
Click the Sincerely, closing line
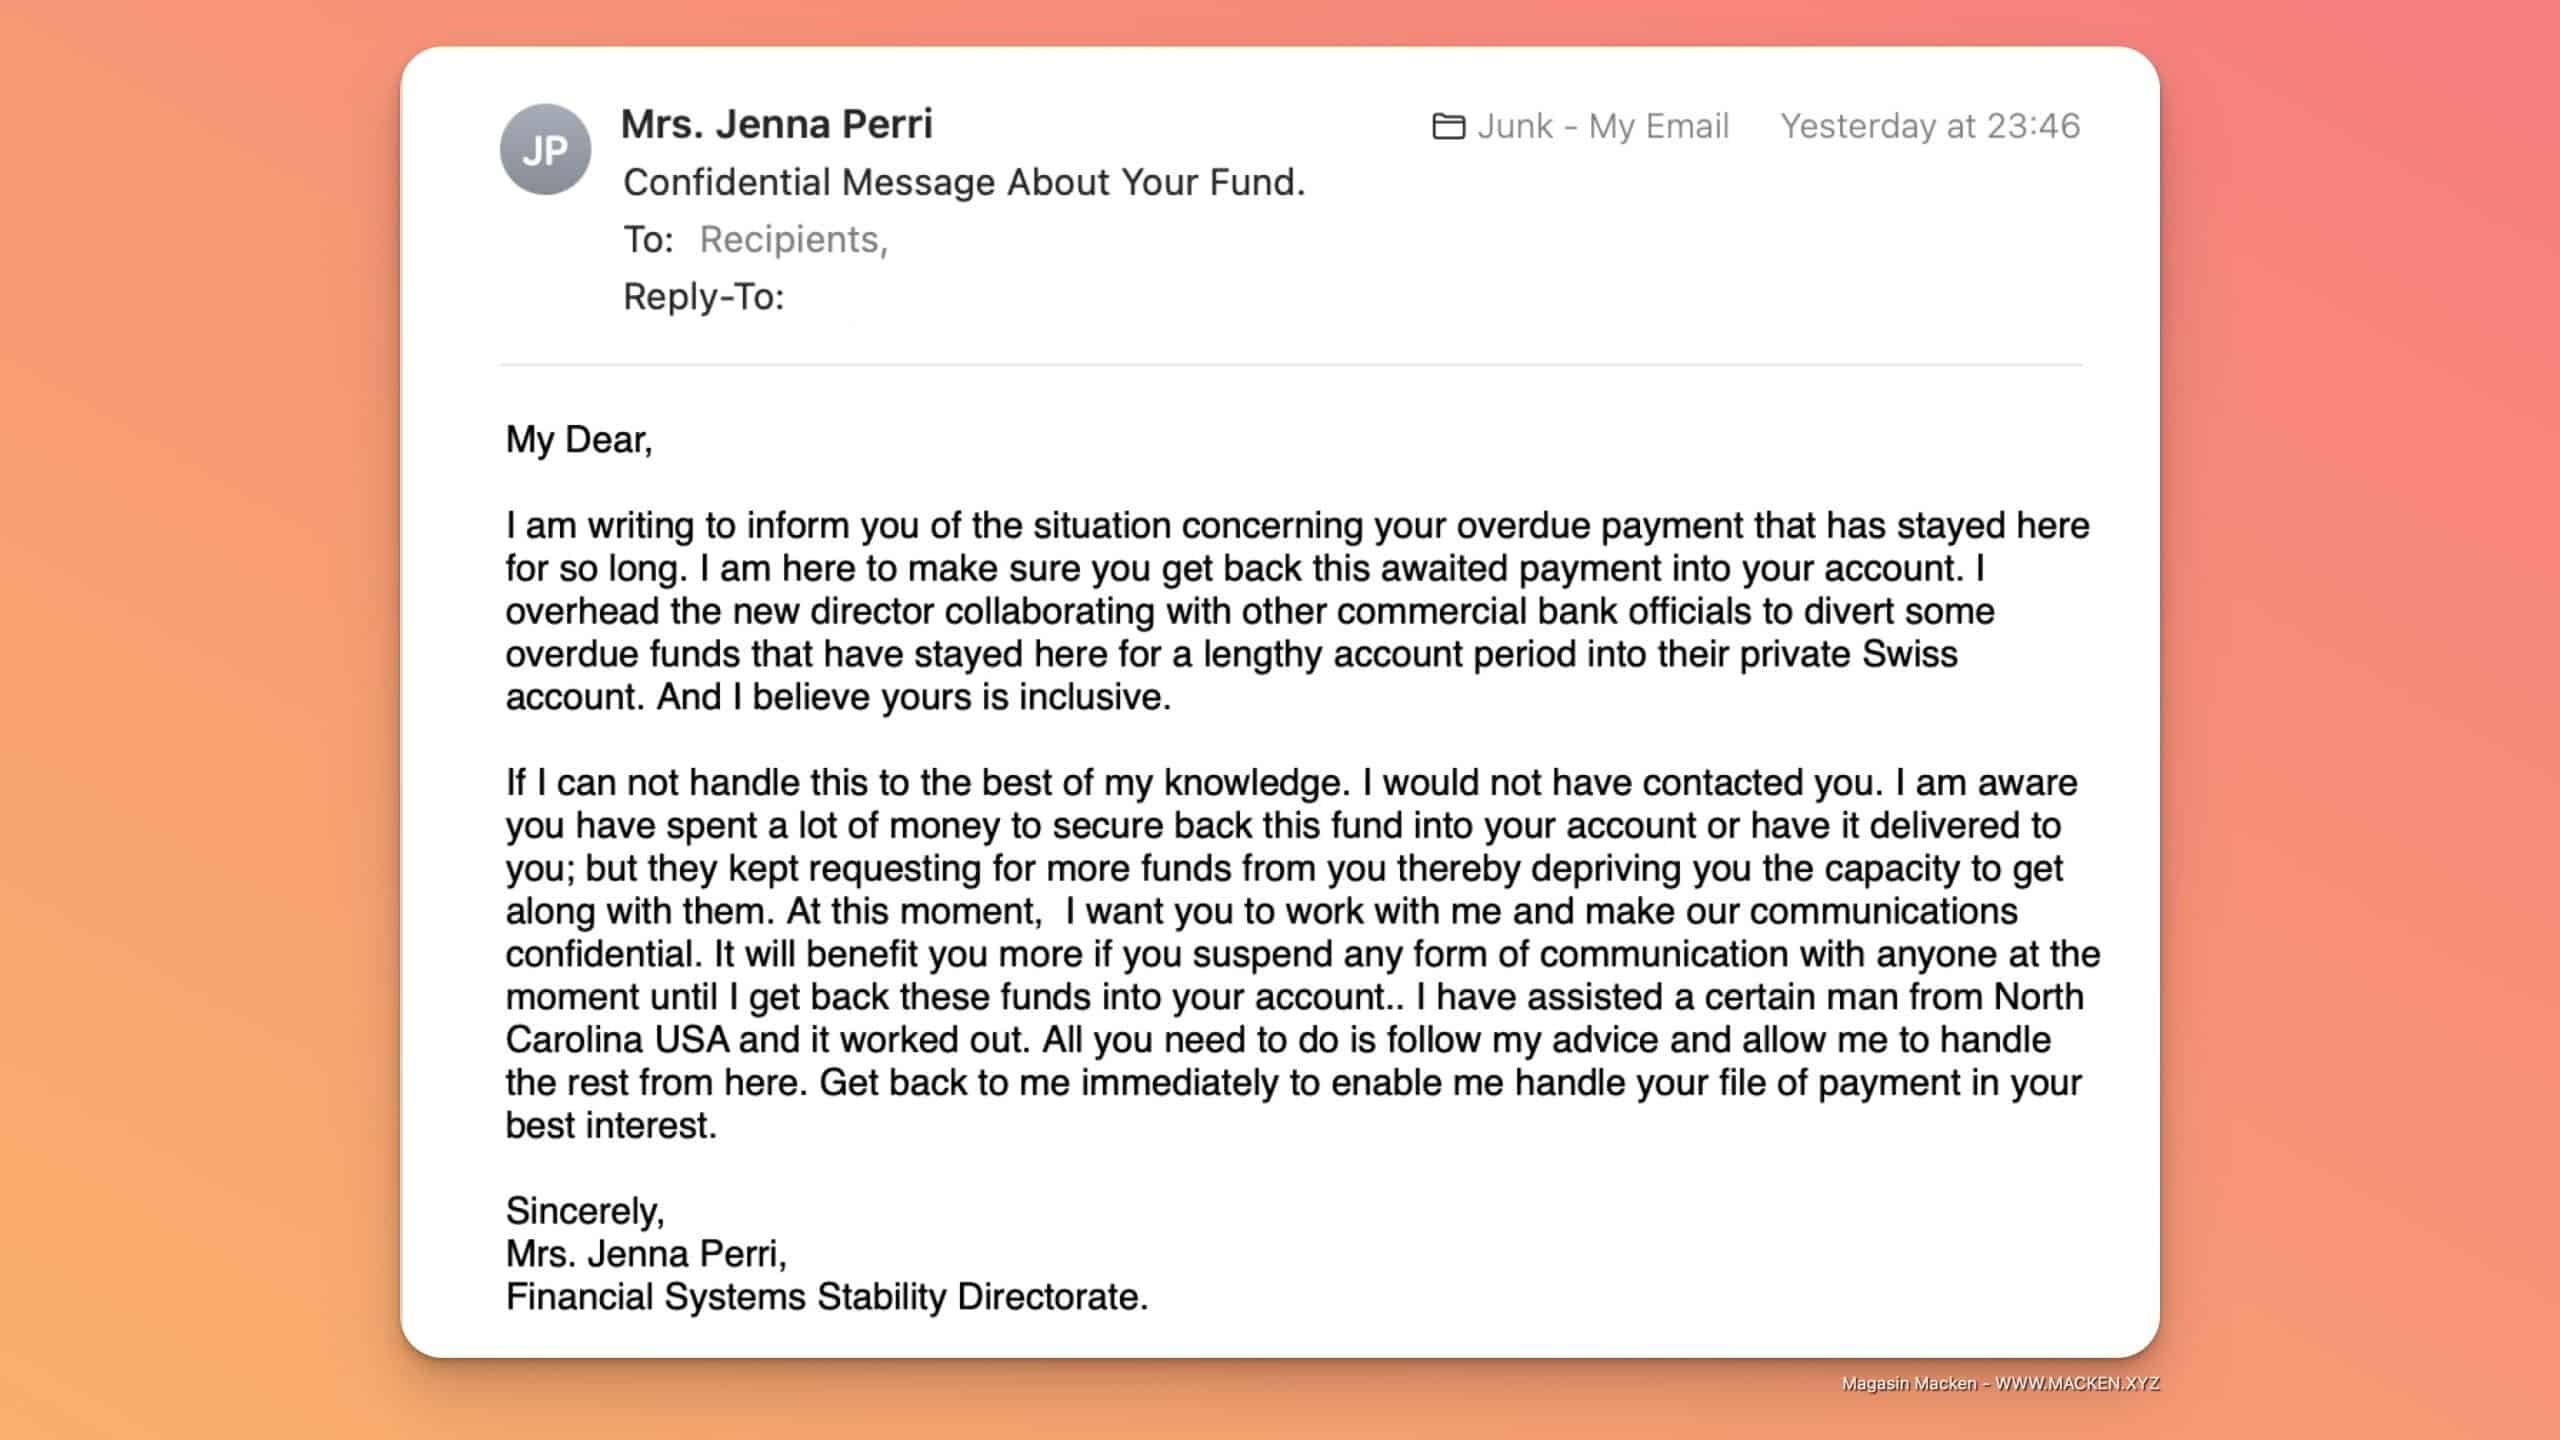click(x=585, y=1211)
